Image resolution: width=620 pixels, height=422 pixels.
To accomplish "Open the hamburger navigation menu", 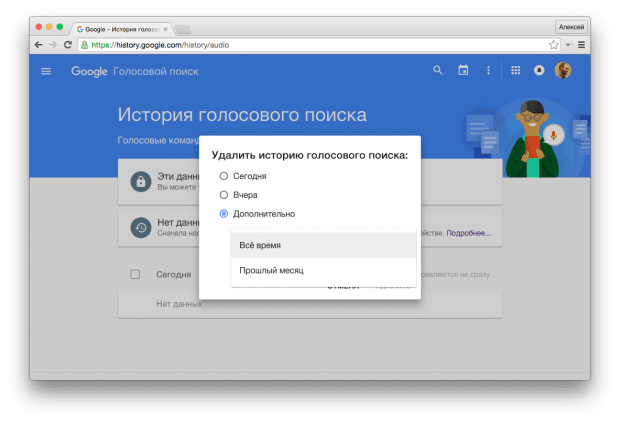I will pyautogui.click(x=46, y=71).
